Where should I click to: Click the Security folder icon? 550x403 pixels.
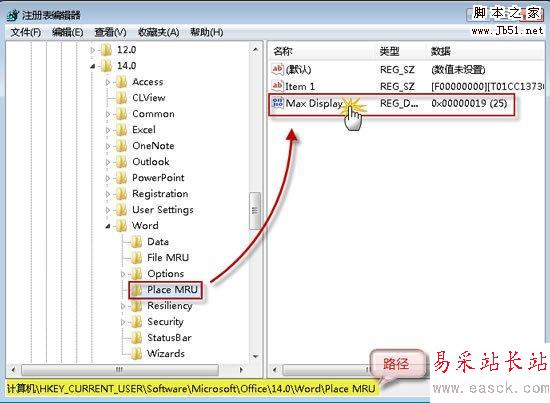(136, 322)
